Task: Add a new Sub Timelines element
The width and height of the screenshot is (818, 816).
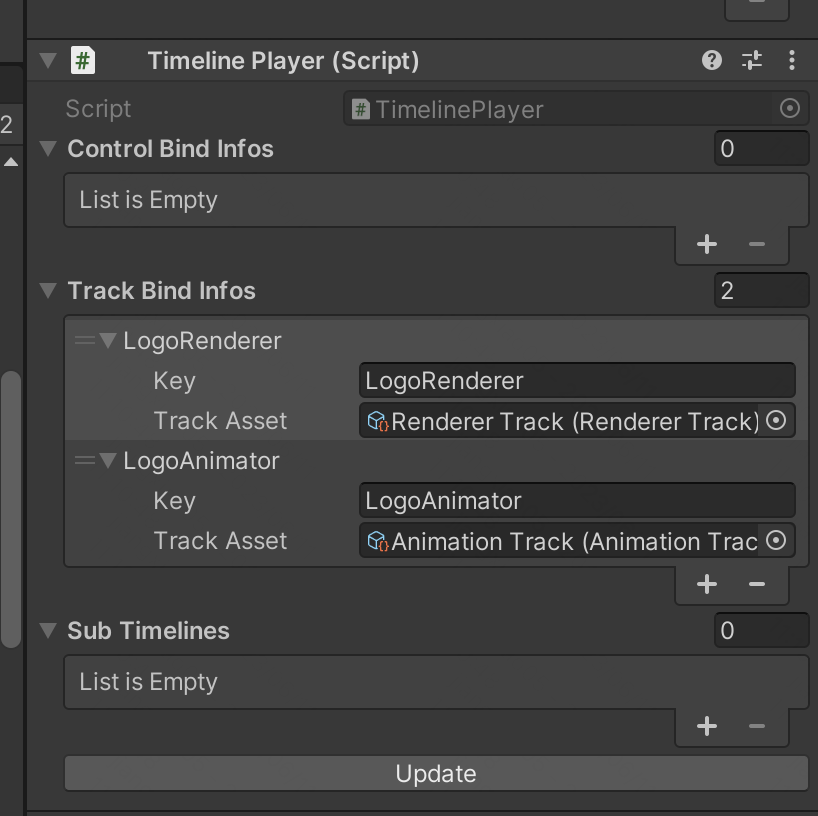Action: coord(707,727)
